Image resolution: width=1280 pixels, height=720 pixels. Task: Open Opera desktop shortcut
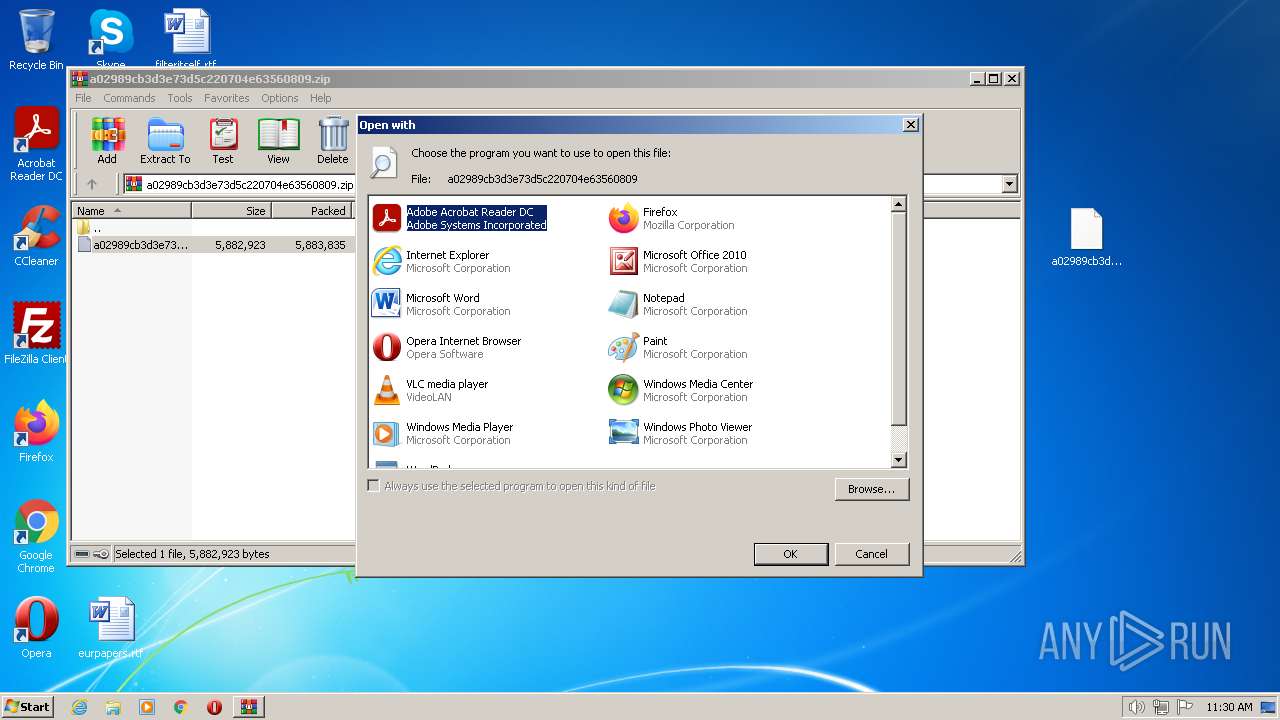click(x=36, y=627)
